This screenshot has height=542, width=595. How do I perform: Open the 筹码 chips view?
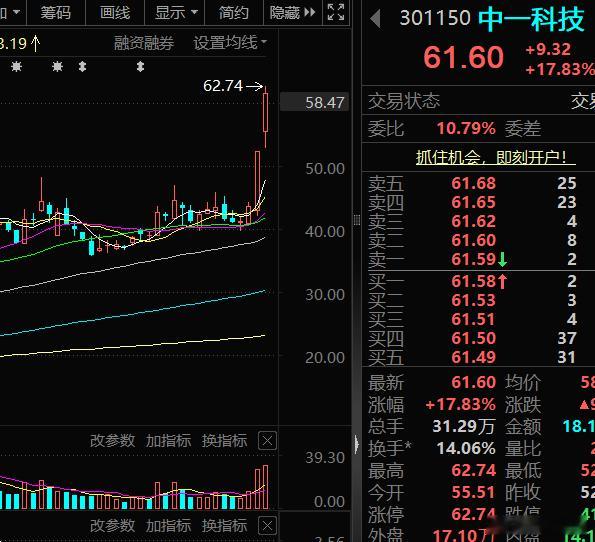coord(56,13)
